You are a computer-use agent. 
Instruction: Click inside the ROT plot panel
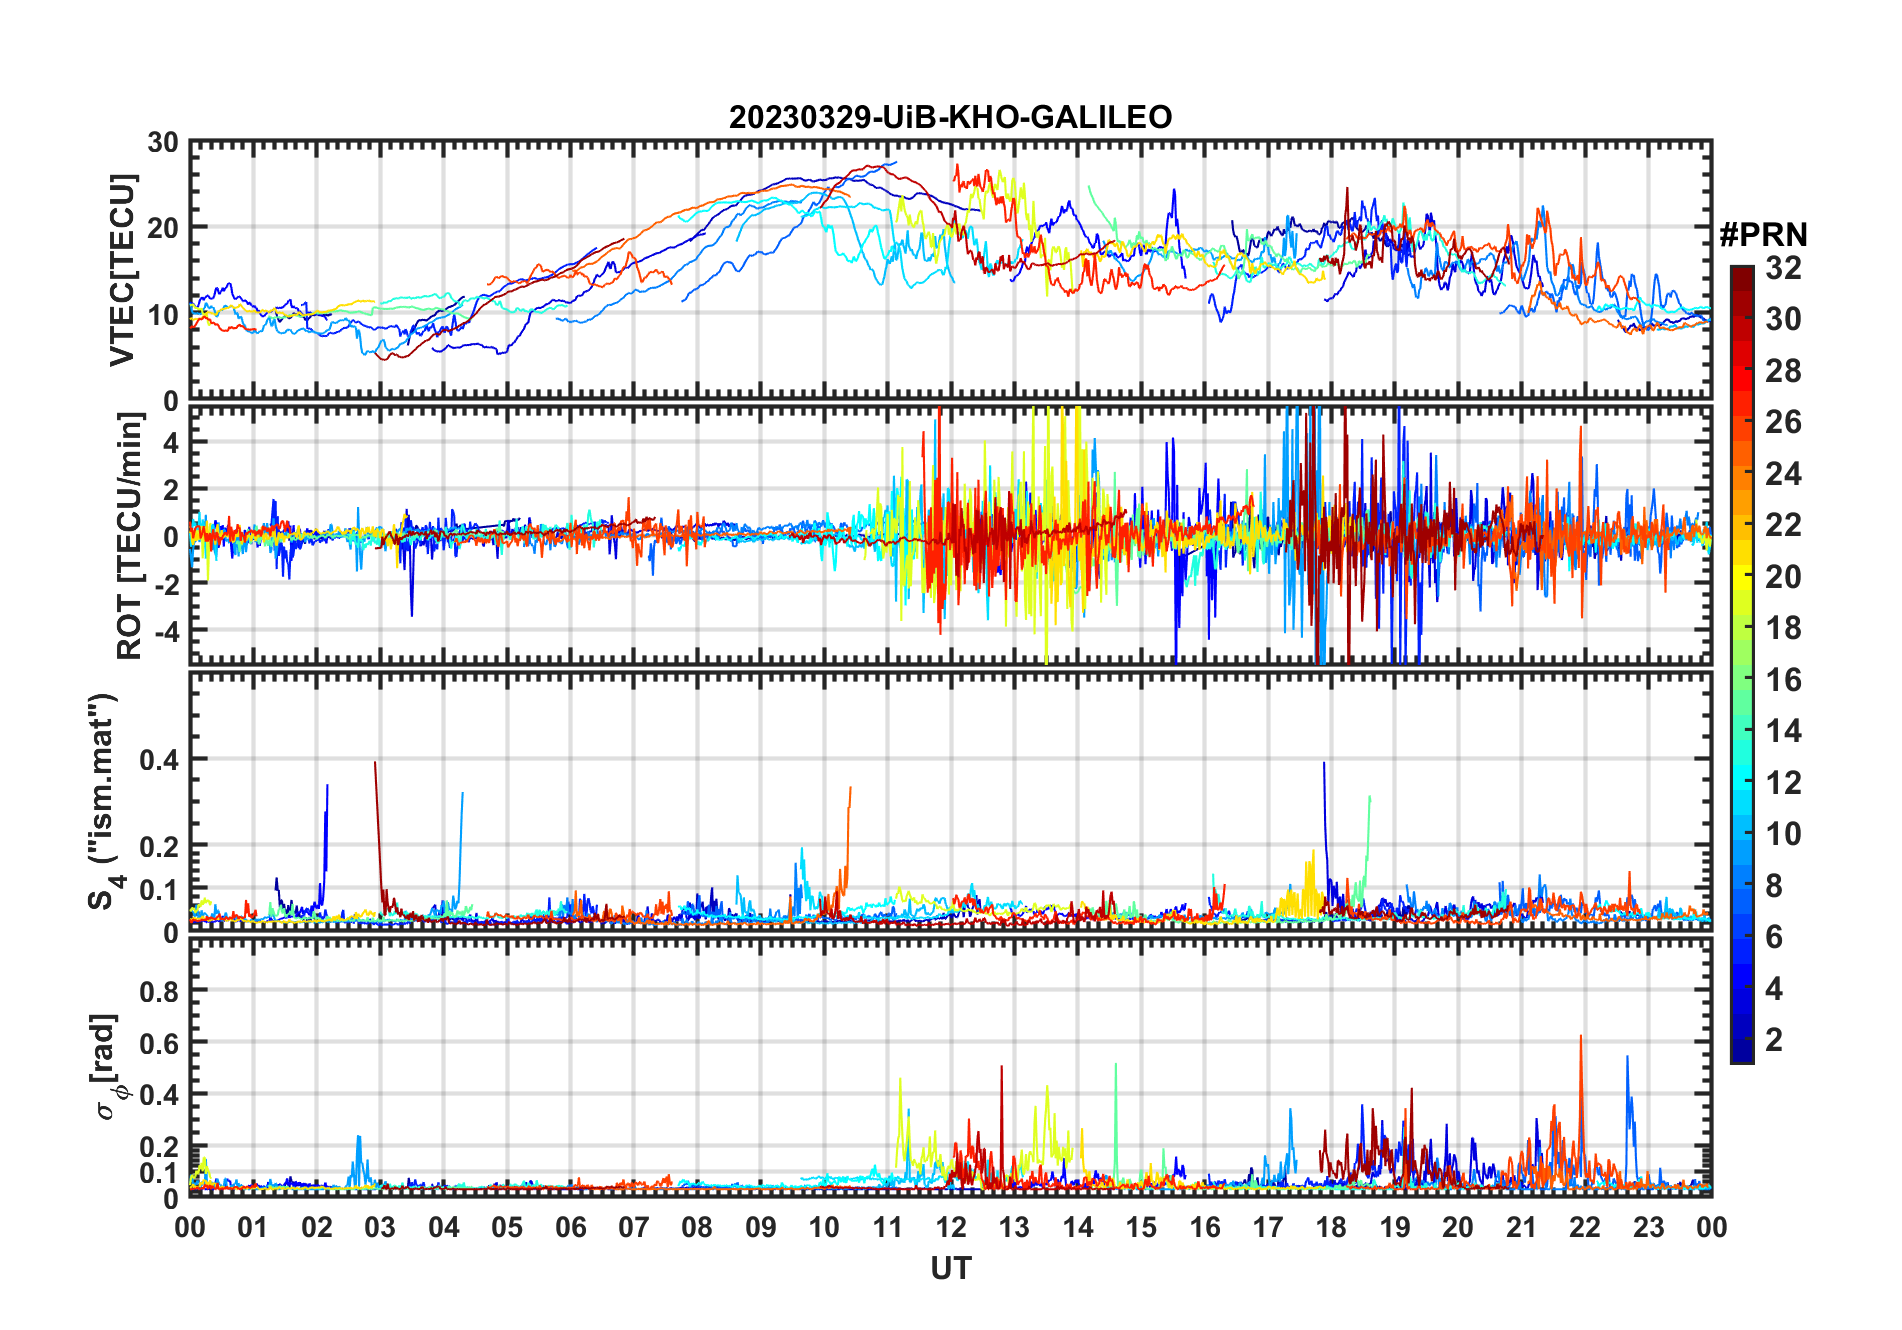pos(950,535)
